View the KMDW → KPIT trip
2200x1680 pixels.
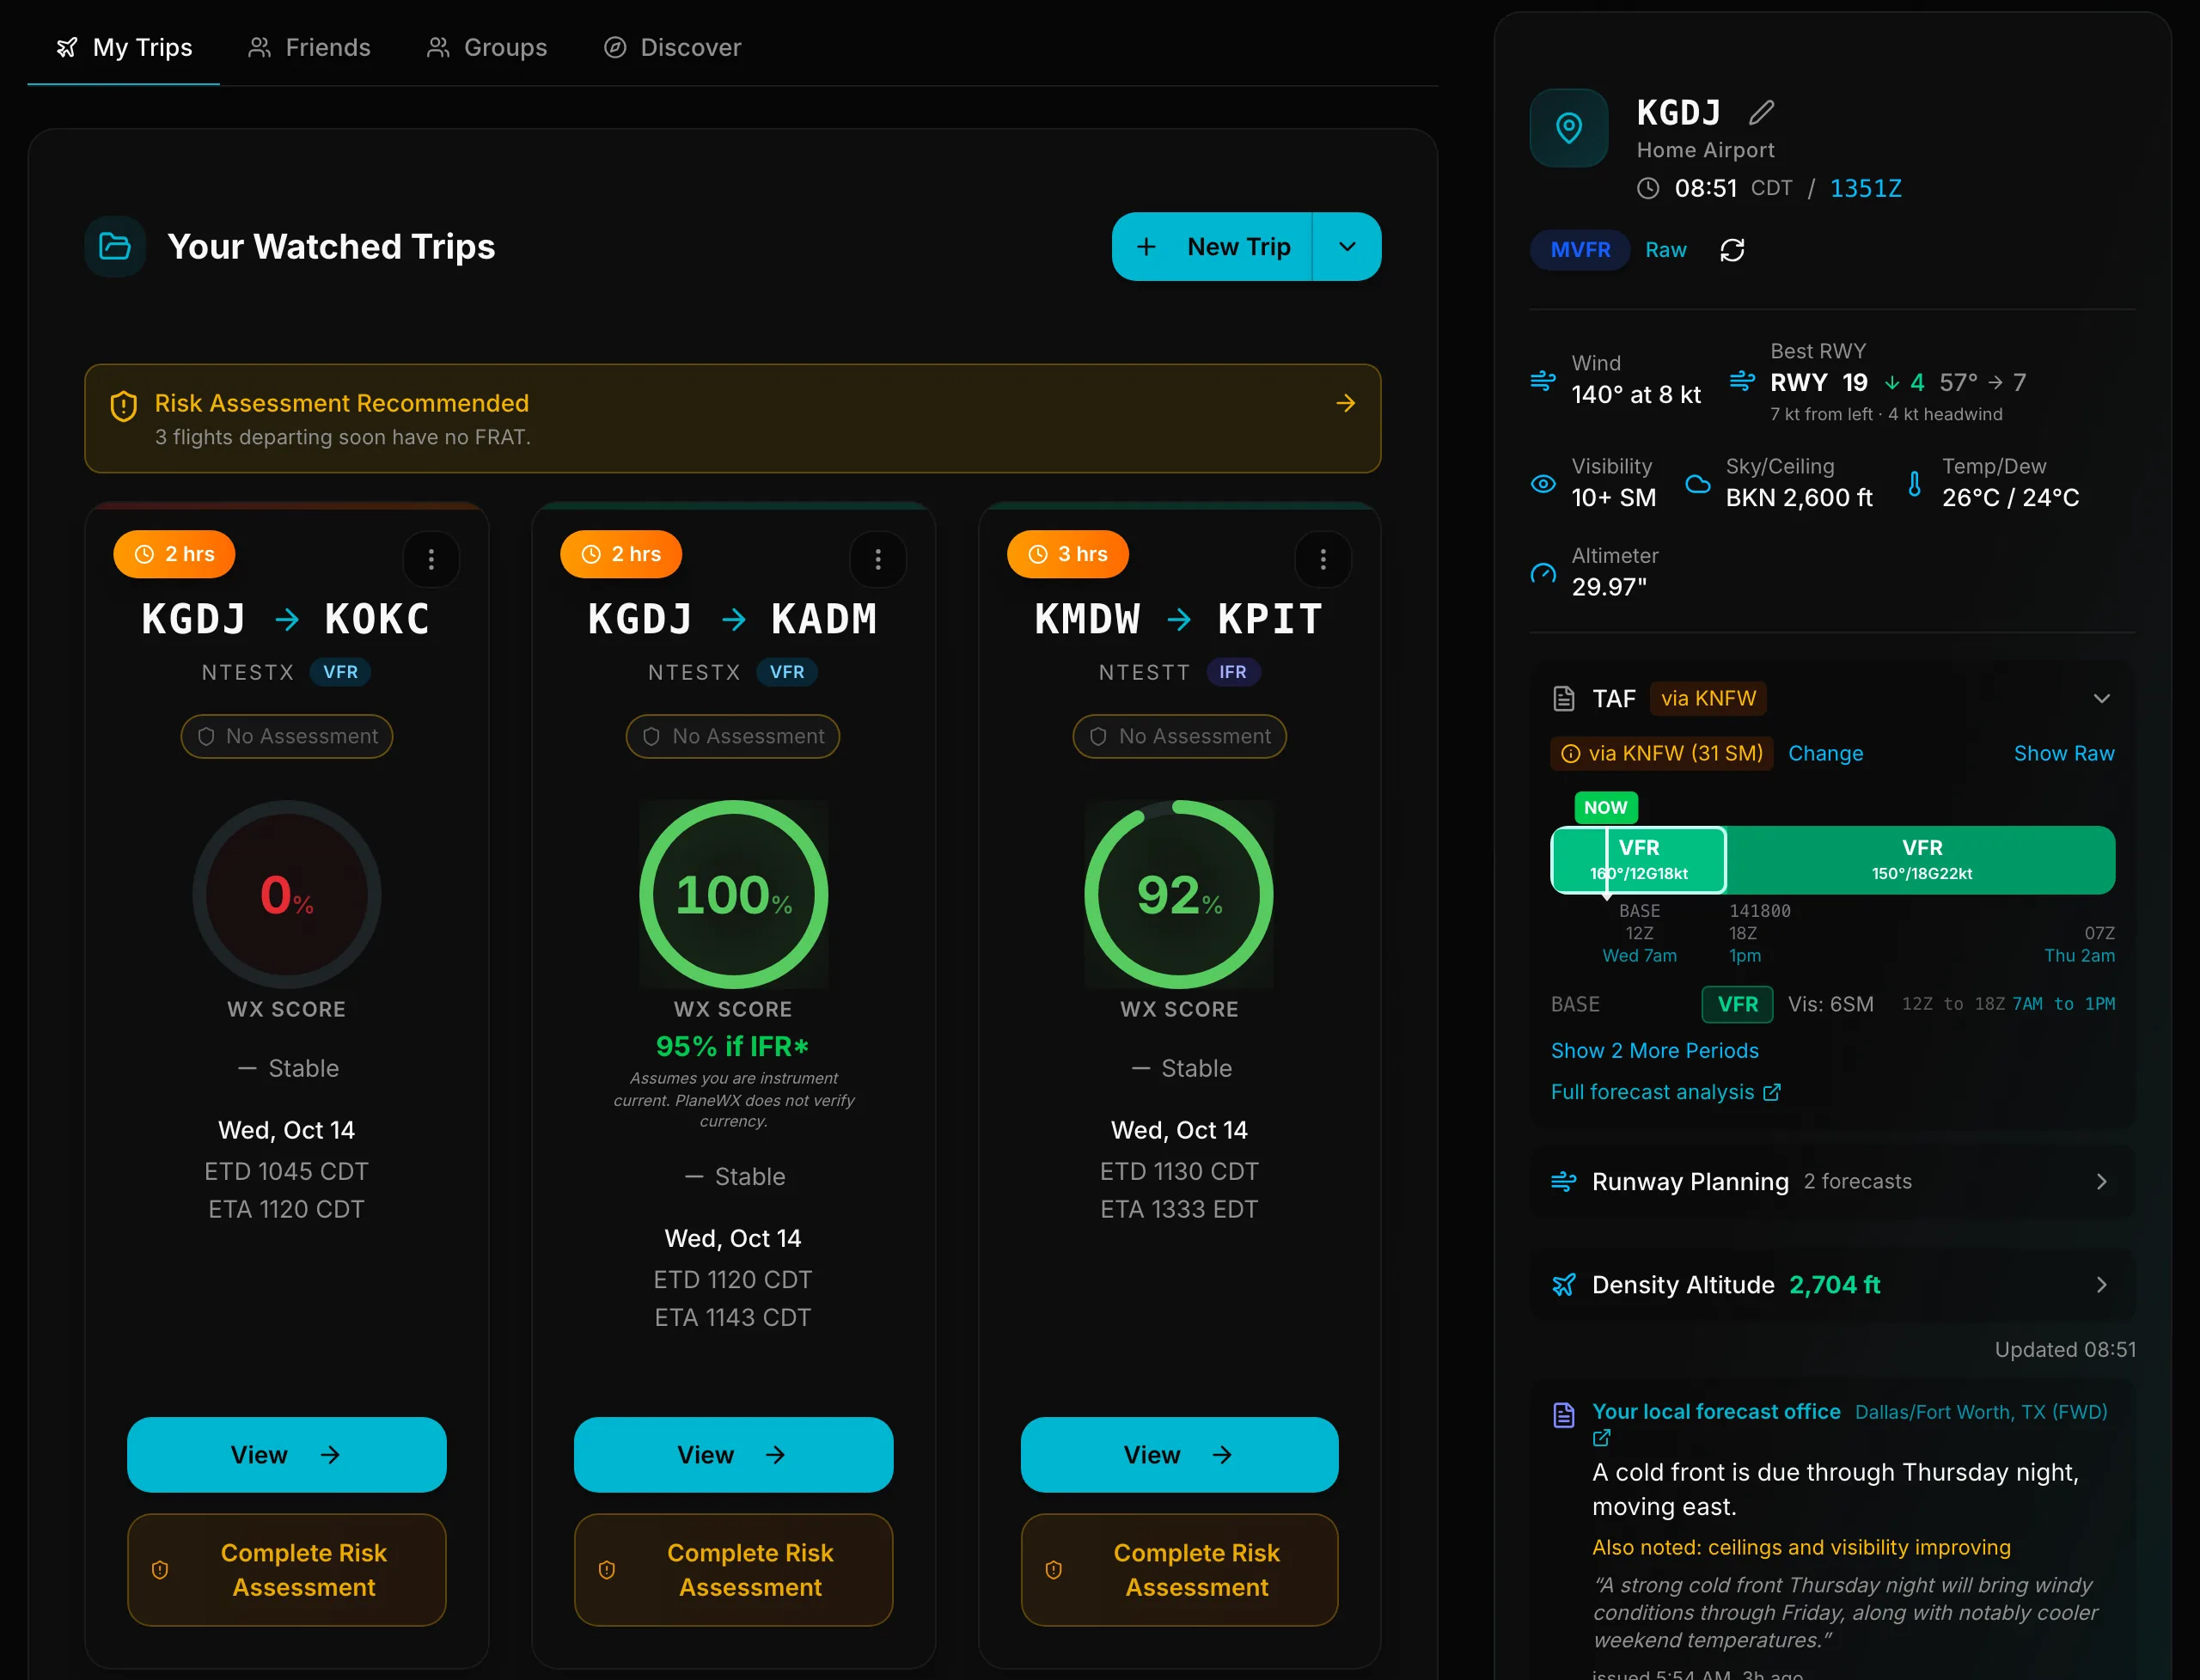point(1179,1455)
